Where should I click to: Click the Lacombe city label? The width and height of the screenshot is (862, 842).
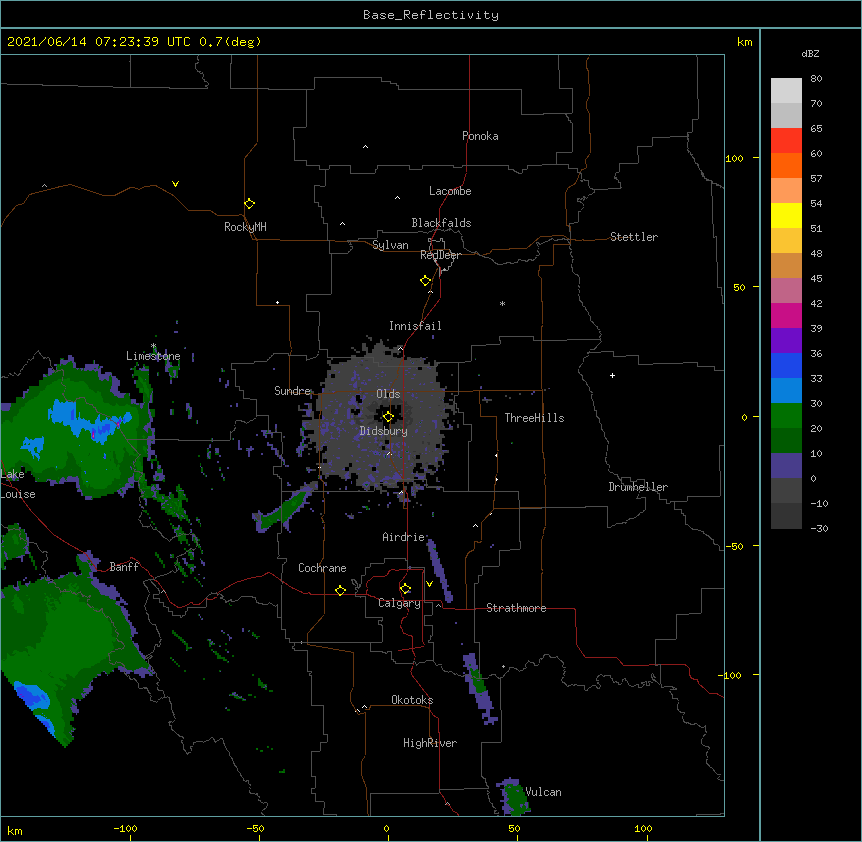(450, 191)
